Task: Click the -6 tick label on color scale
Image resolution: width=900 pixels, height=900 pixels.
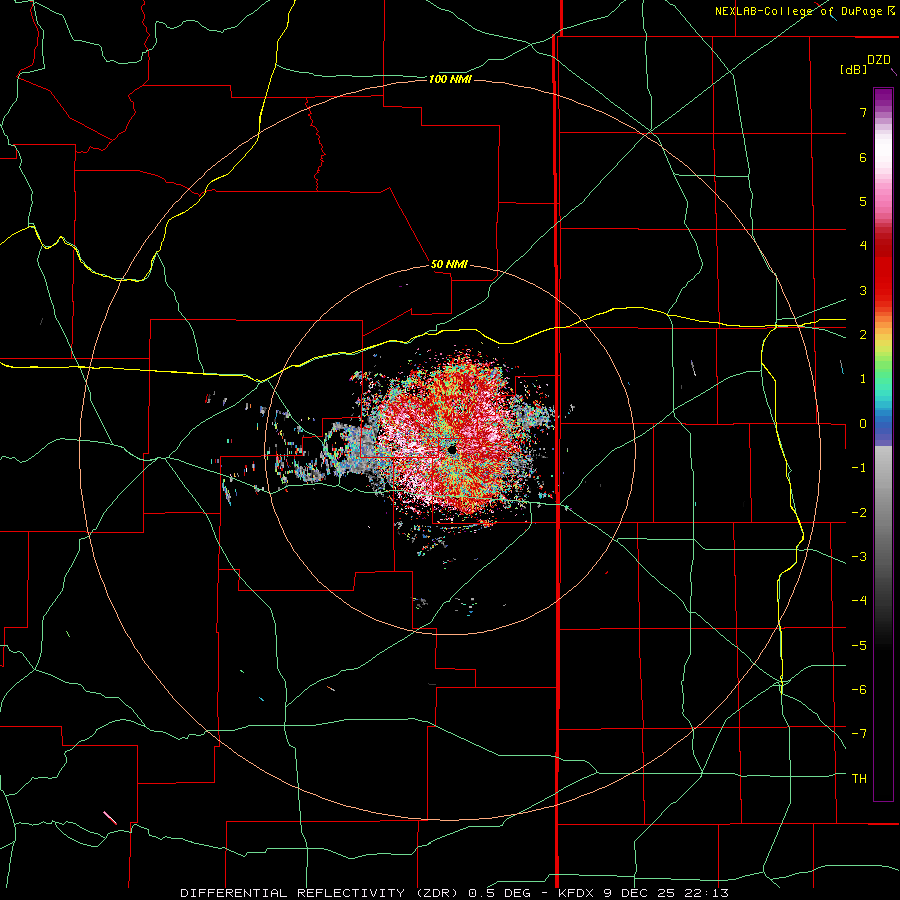Action: 859,690
